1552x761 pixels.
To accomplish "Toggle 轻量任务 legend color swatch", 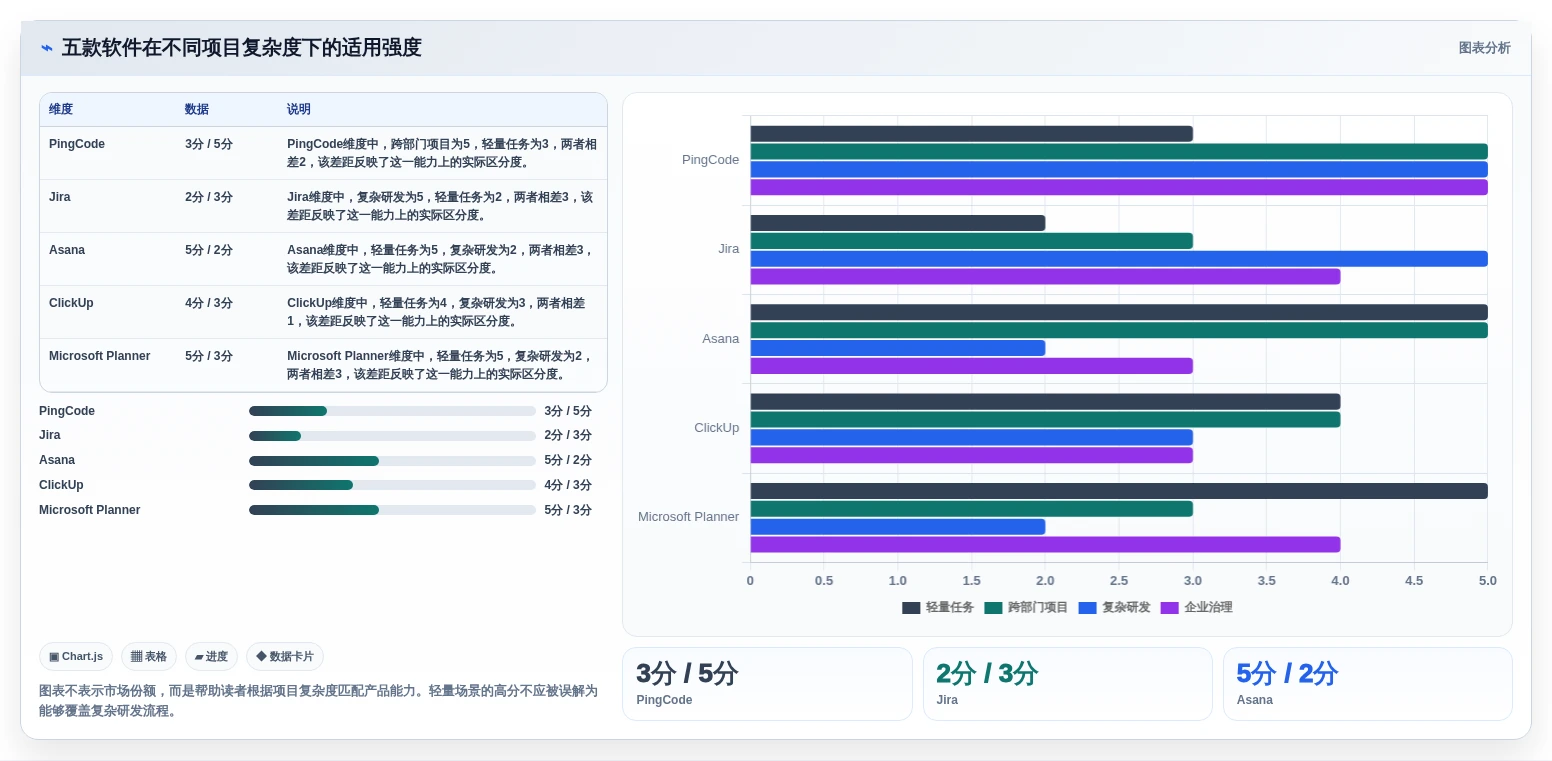I will tap(911, 607).
